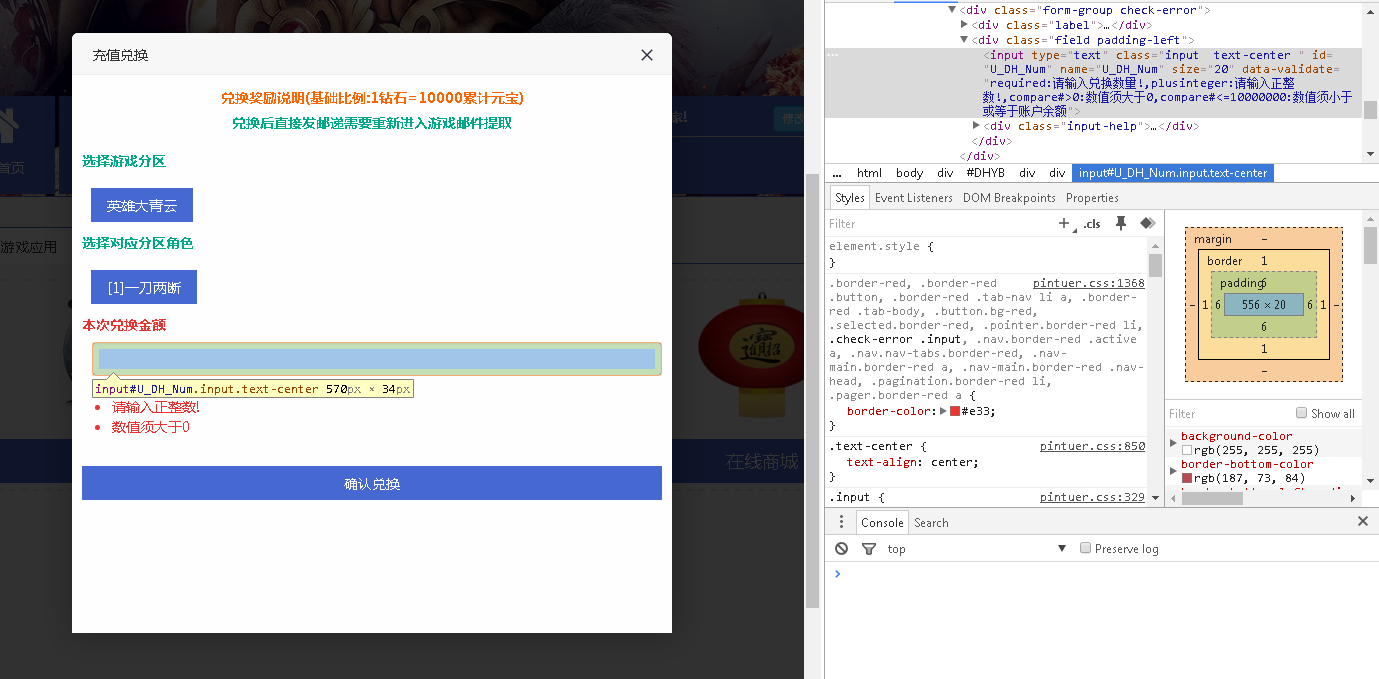Viewport: 1379px width, 679px height.
Task: Click the 本次兑换金额 input field
Action: click(x=377, y=359)
